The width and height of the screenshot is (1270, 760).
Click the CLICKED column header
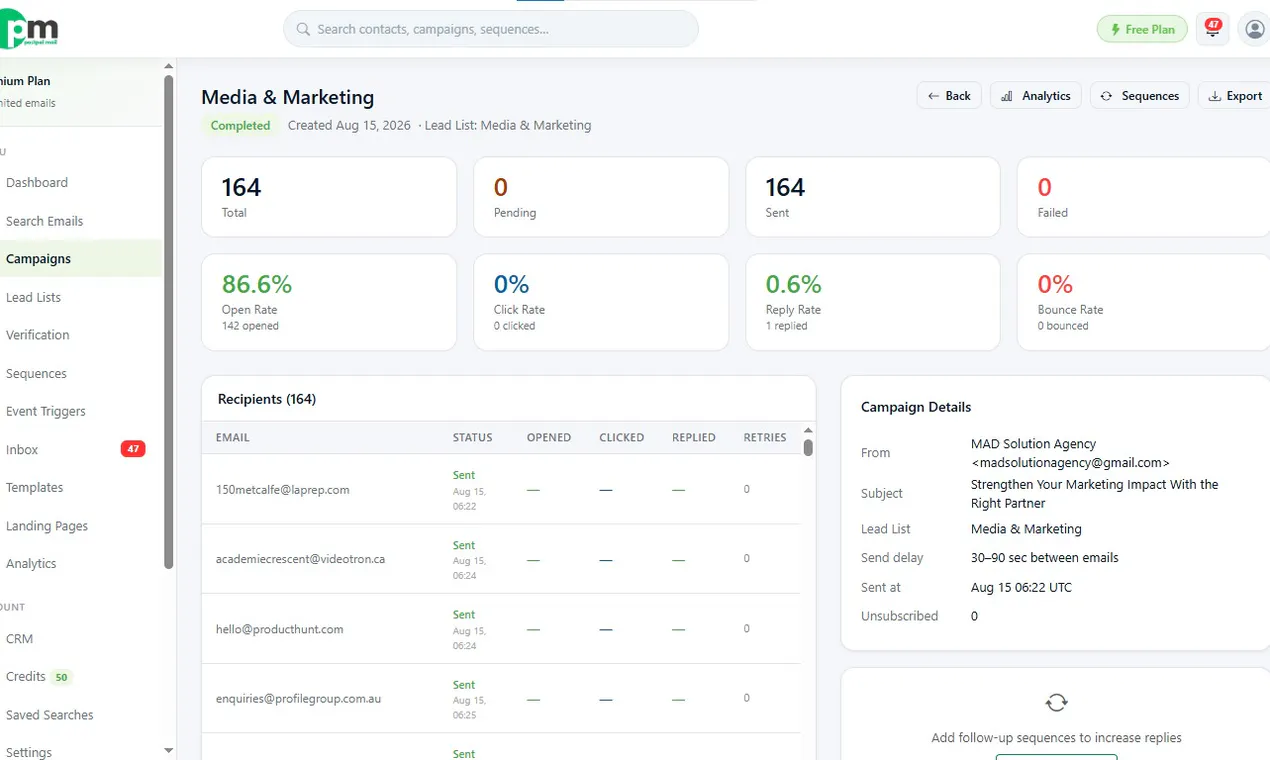622,438
